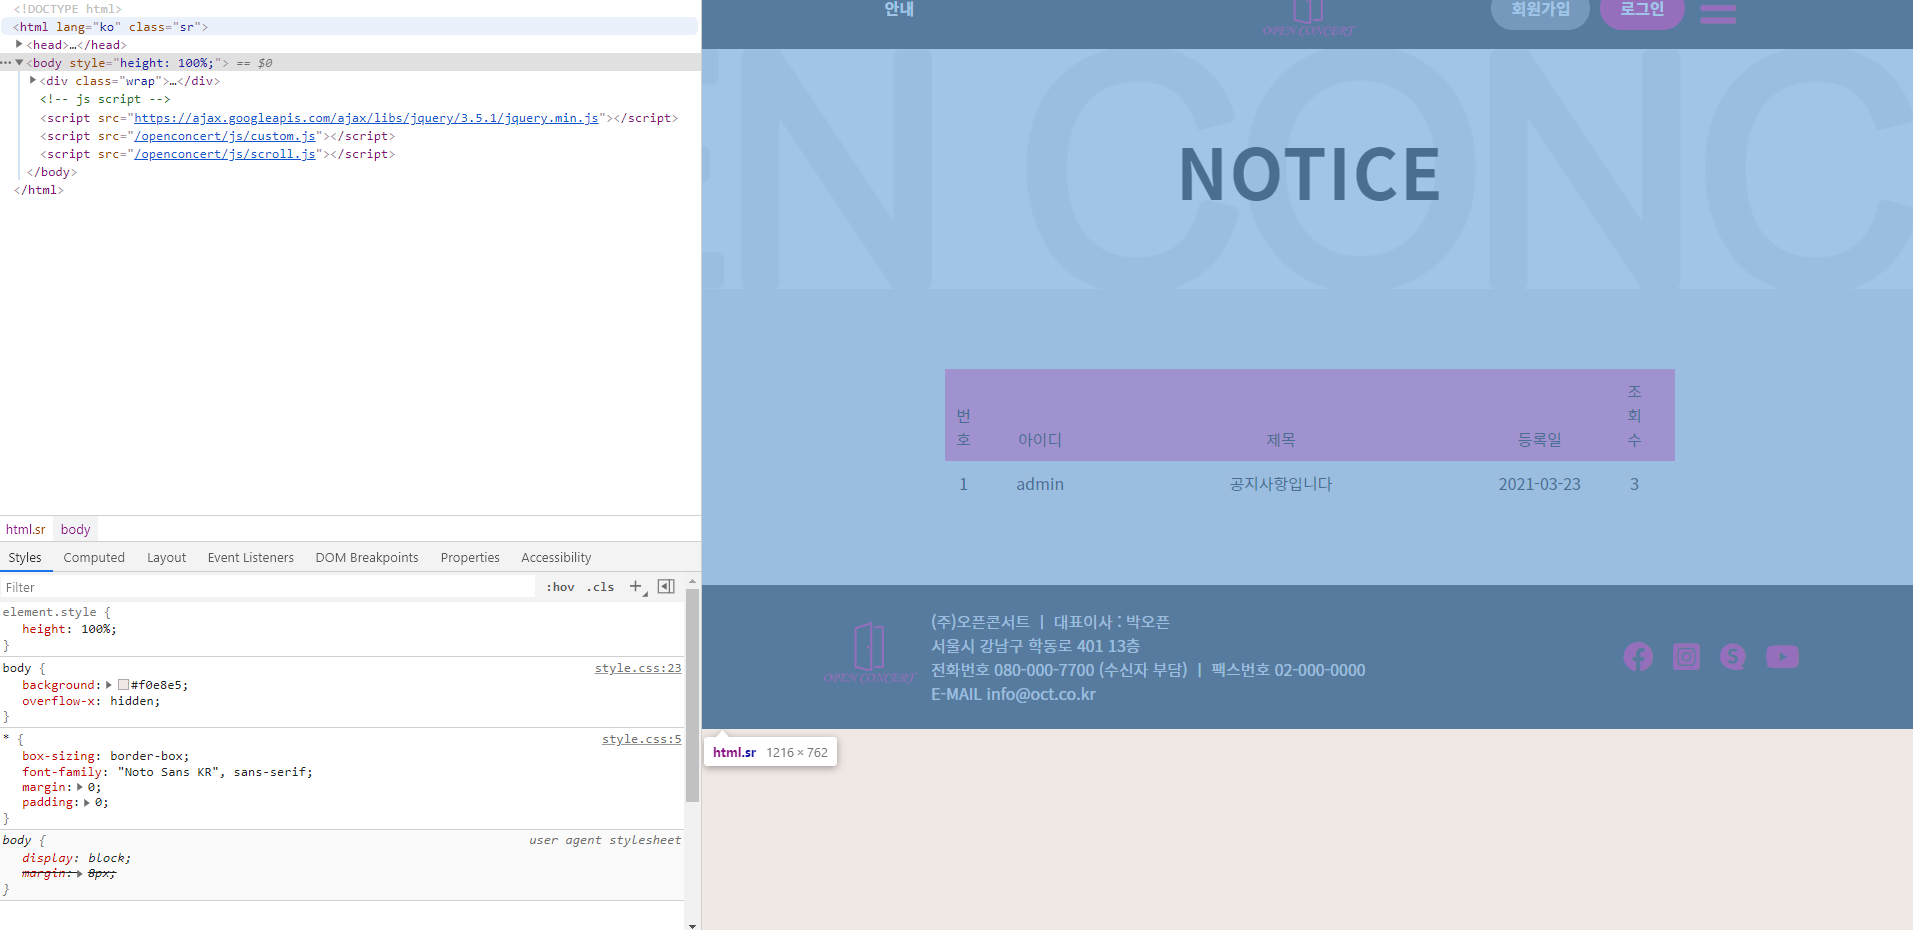
Task: Click the DOM row actions ellipsis beside body
Action: click(6, 63)
